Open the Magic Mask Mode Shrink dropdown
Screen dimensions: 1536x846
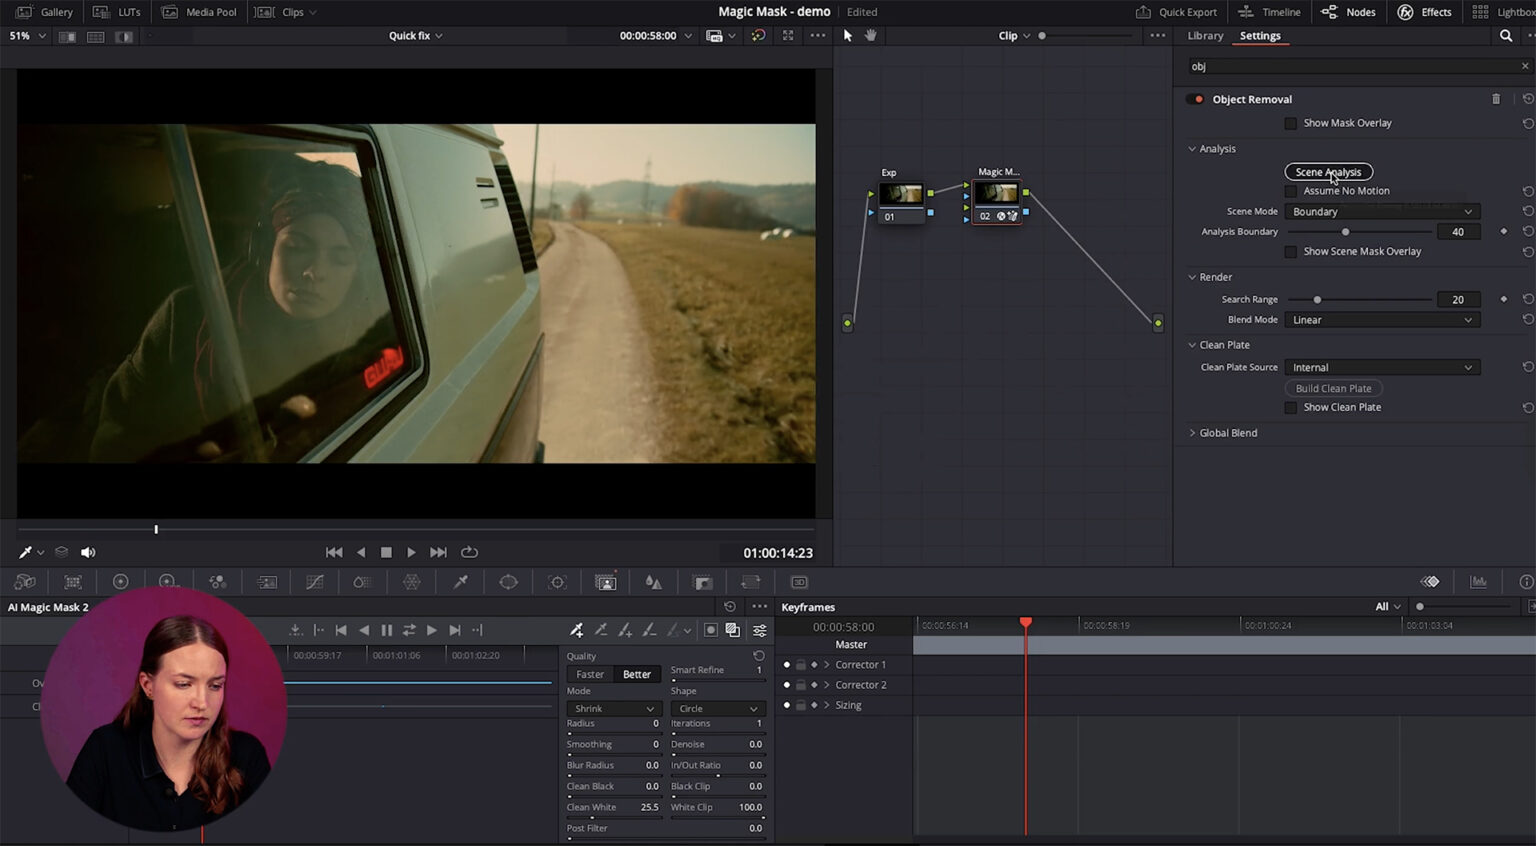point(612,709)
